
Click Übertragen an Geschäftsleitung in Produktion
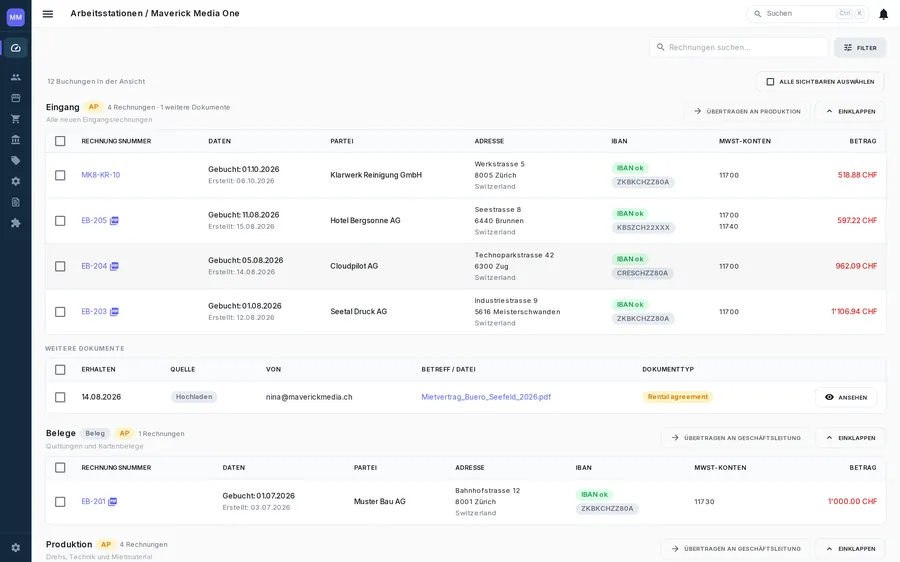click(x=736, y=549)
